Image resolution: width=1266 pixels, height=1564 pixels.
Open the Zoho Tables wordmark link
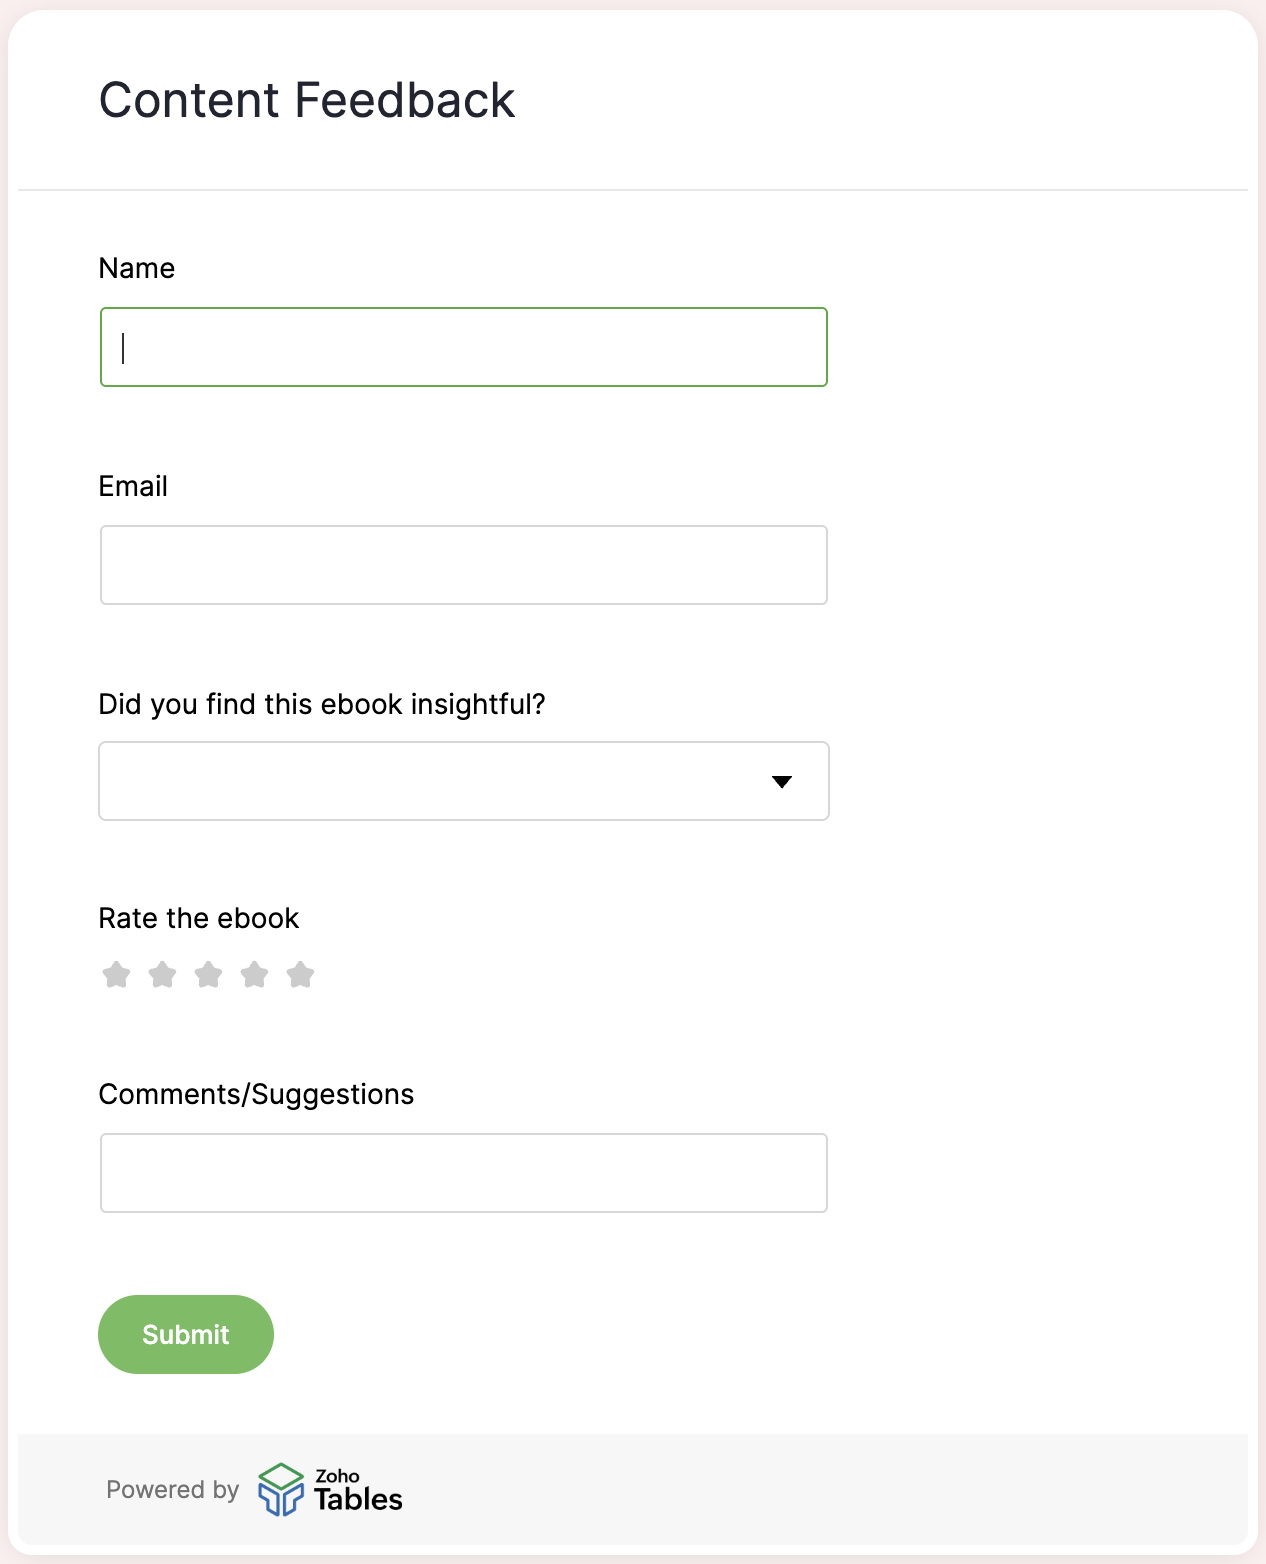[358, 1490]
